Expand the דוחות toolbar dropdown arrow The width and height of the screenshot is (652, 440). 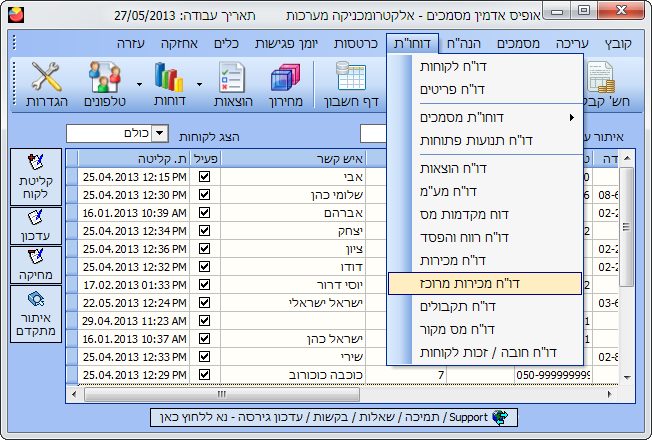pyautogui.click(x=200, y=84)
